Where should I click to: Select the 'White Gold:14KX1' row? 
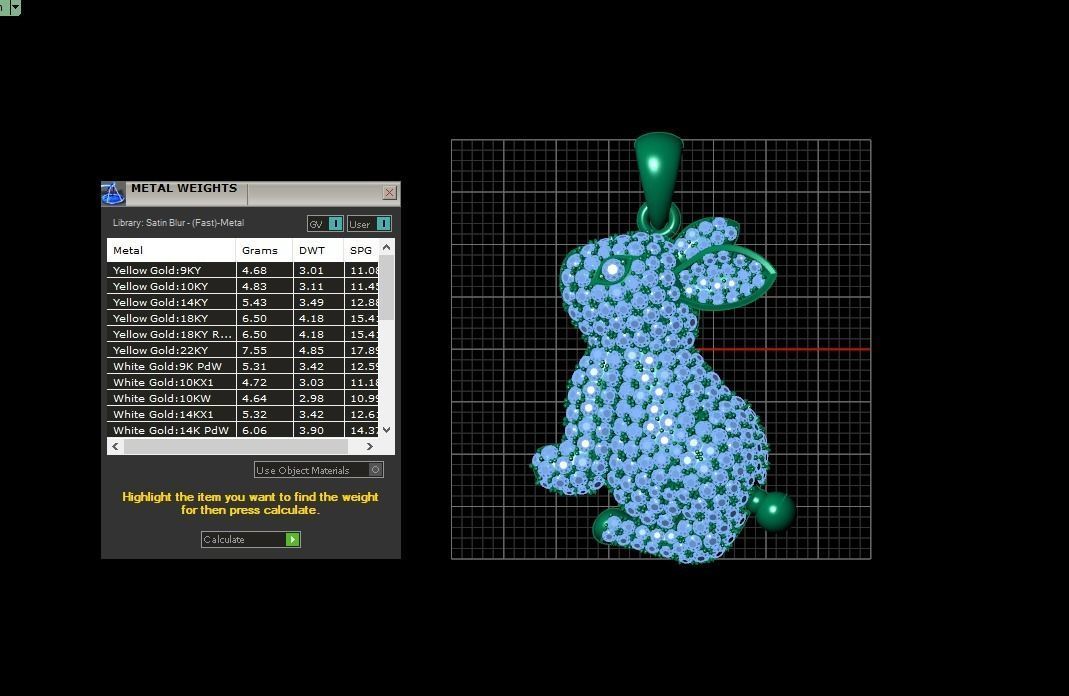(x=242, y=414)
